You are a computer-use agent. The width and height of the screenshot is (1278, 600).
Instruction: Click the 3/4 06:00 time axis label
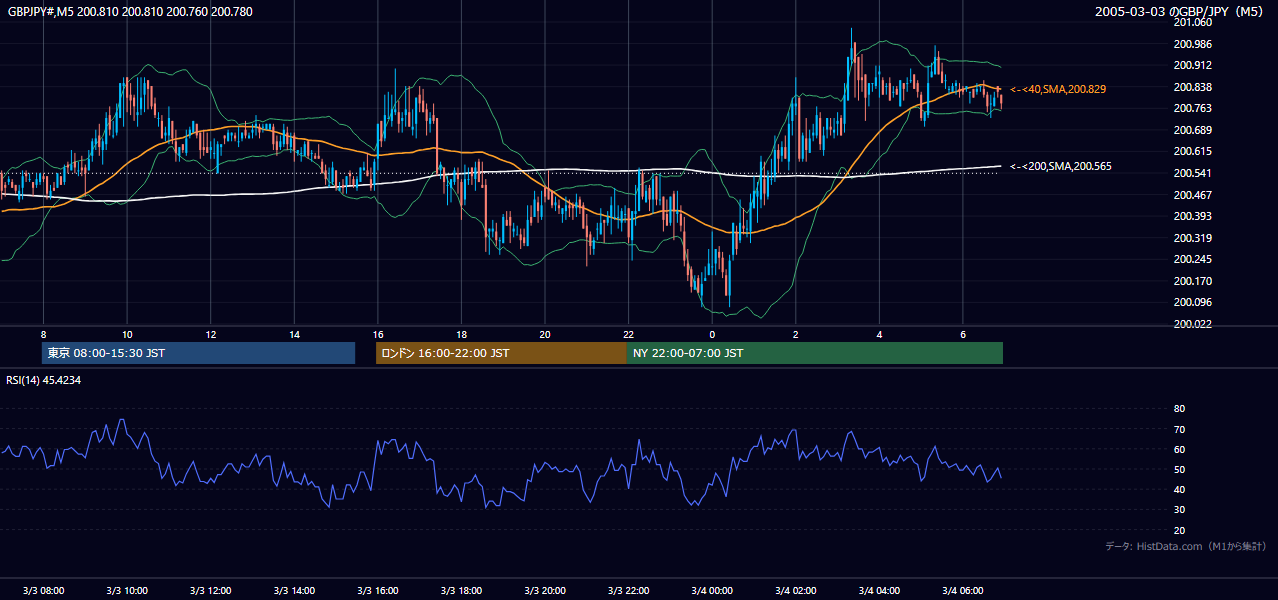[962, 591]
